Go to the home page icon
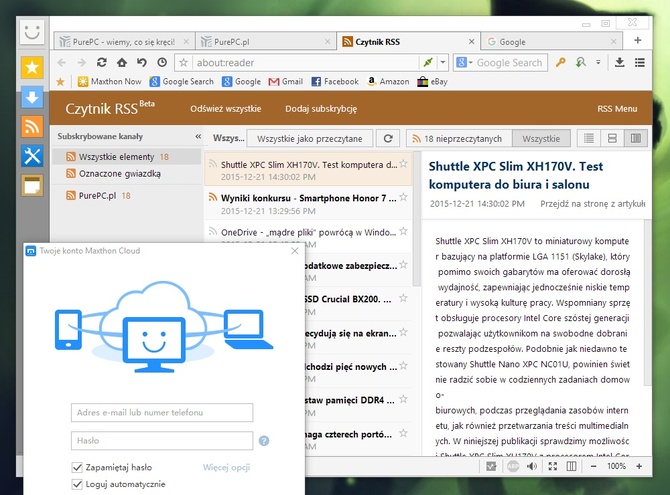The height and width of the screenshot is (495, 670). (x=122, y=62)
